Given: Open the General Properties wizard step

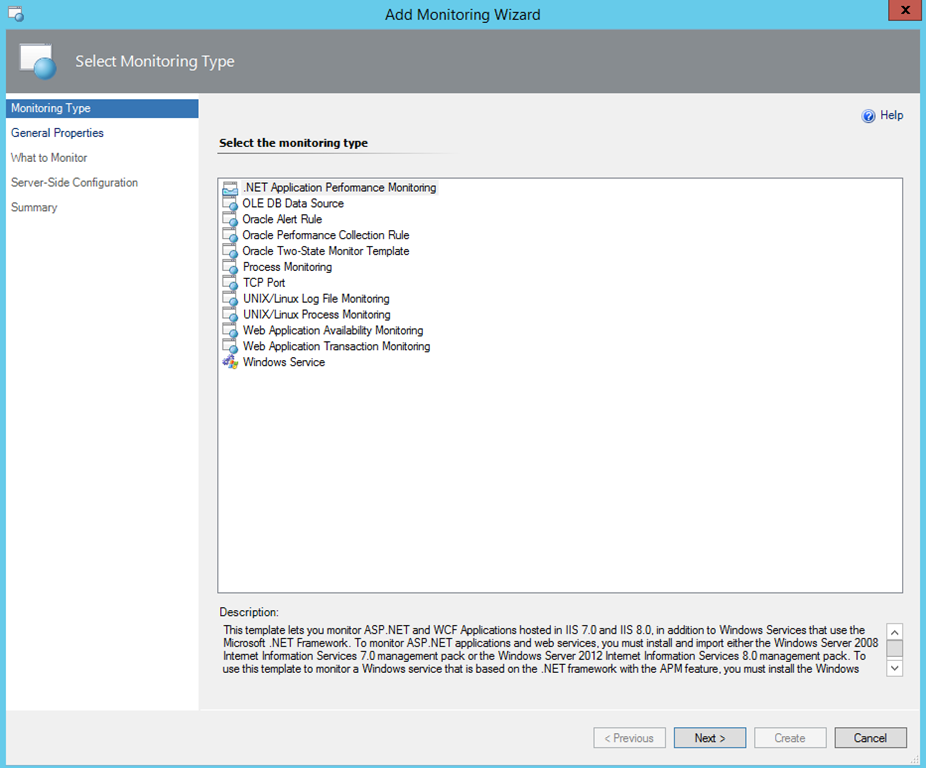Looking at the screenshot, I should tap(57, 133).
